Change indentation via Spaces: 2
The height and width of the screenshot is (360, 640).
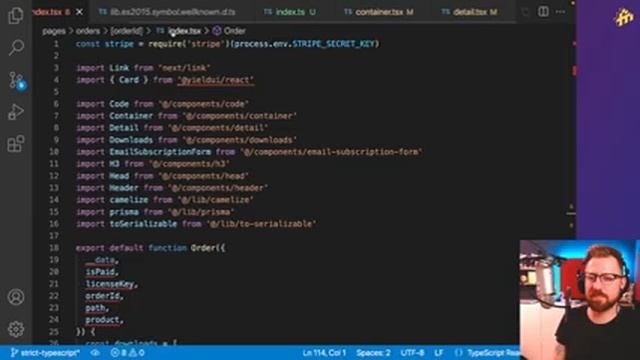[x=373, y=353]
